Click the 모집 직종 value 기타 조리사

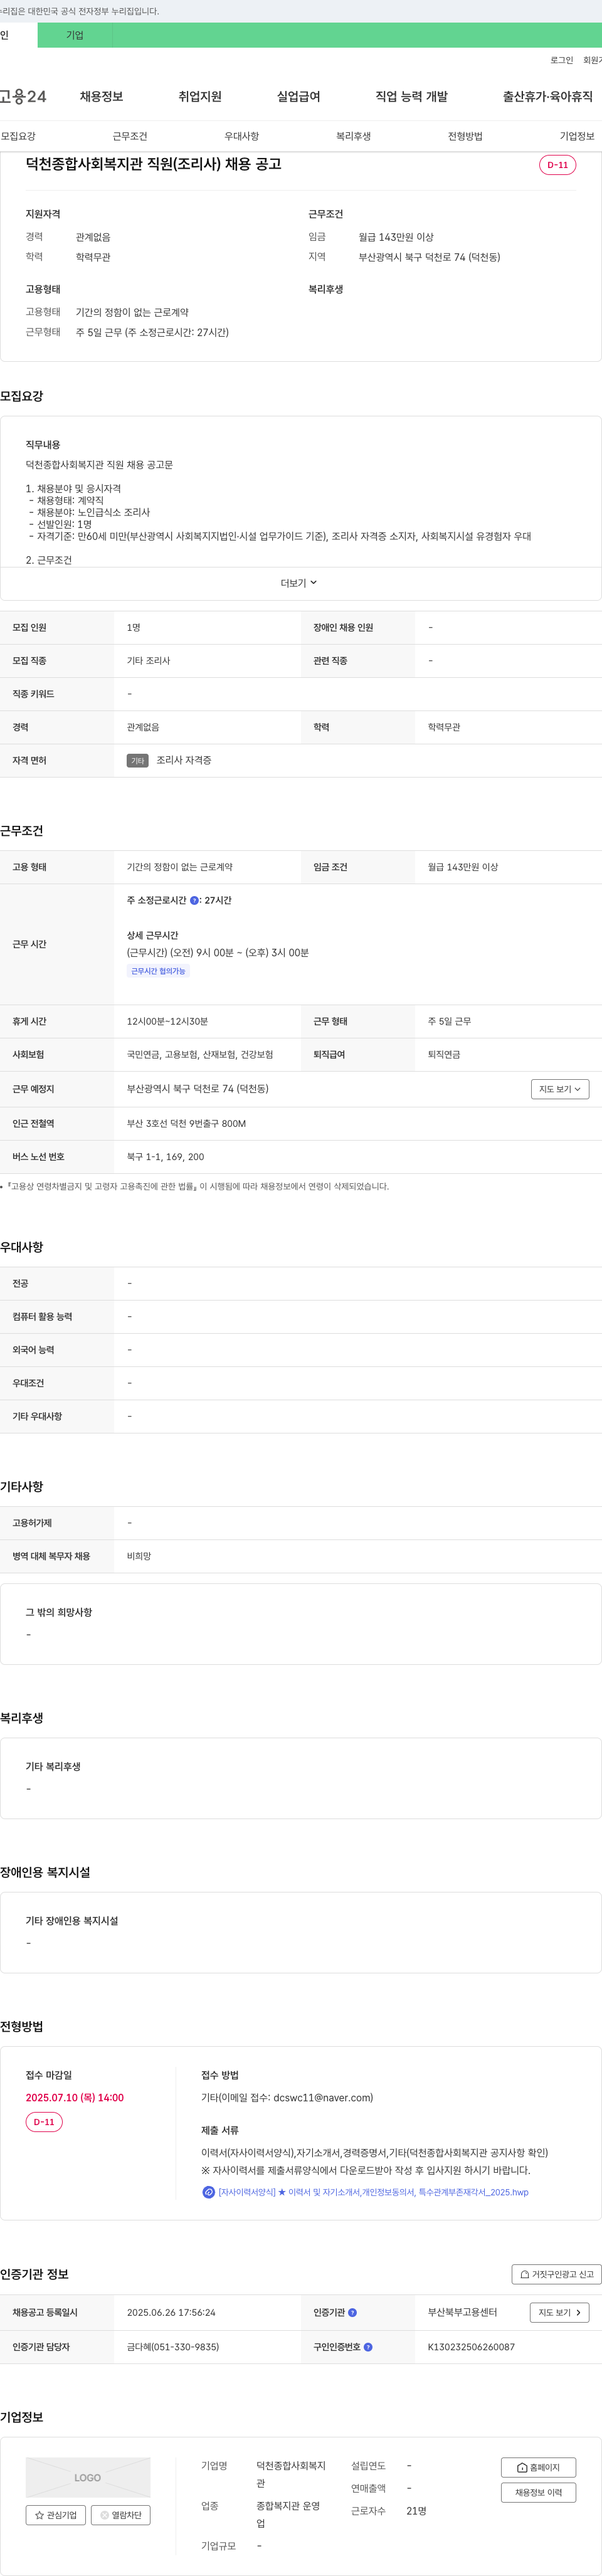[148, 661]
